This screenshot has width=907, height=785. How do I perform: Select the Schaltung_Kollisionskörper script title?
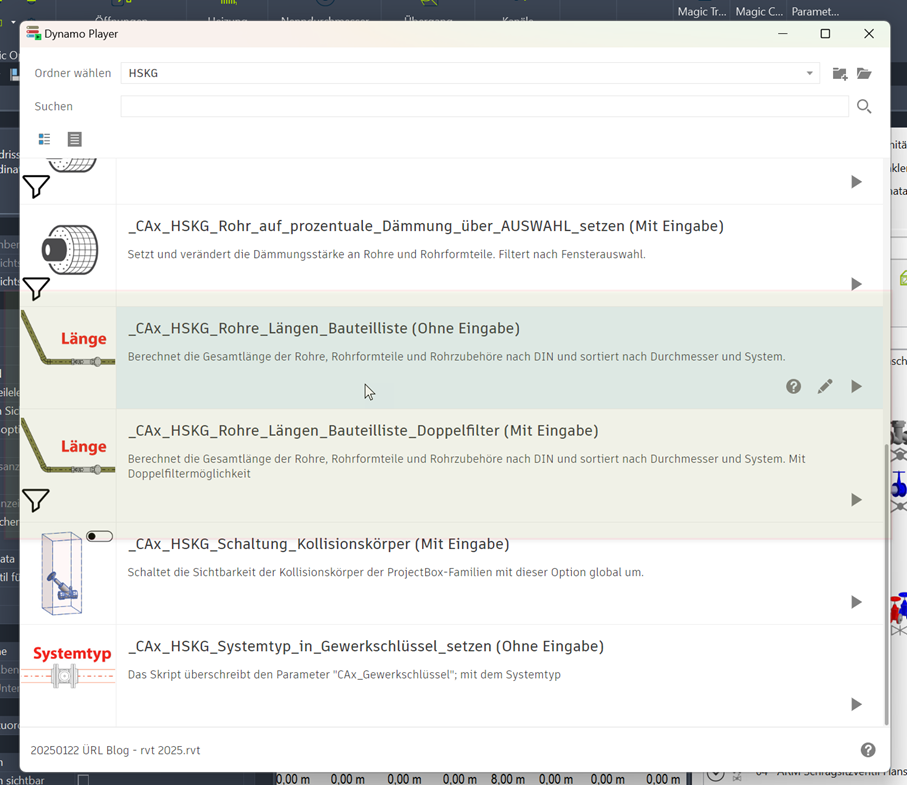(x=318, y=544)
